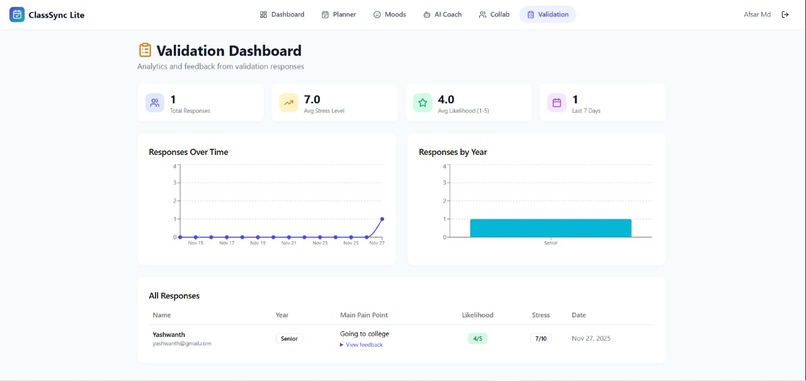Click the clipboard icon beside Validation Dashboard
The height and width of the screenshot is (381, 806).
click(x=145, y=50)
